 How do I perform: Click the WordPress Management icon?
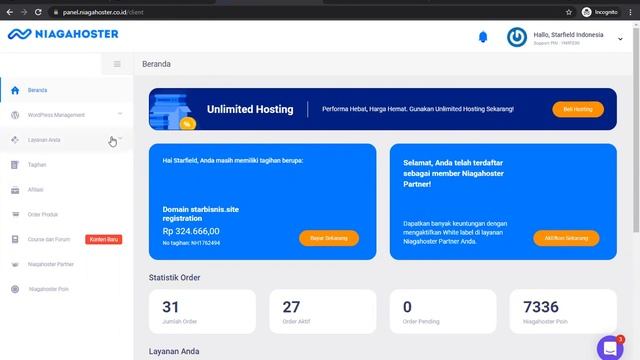[x=15, y=115]
